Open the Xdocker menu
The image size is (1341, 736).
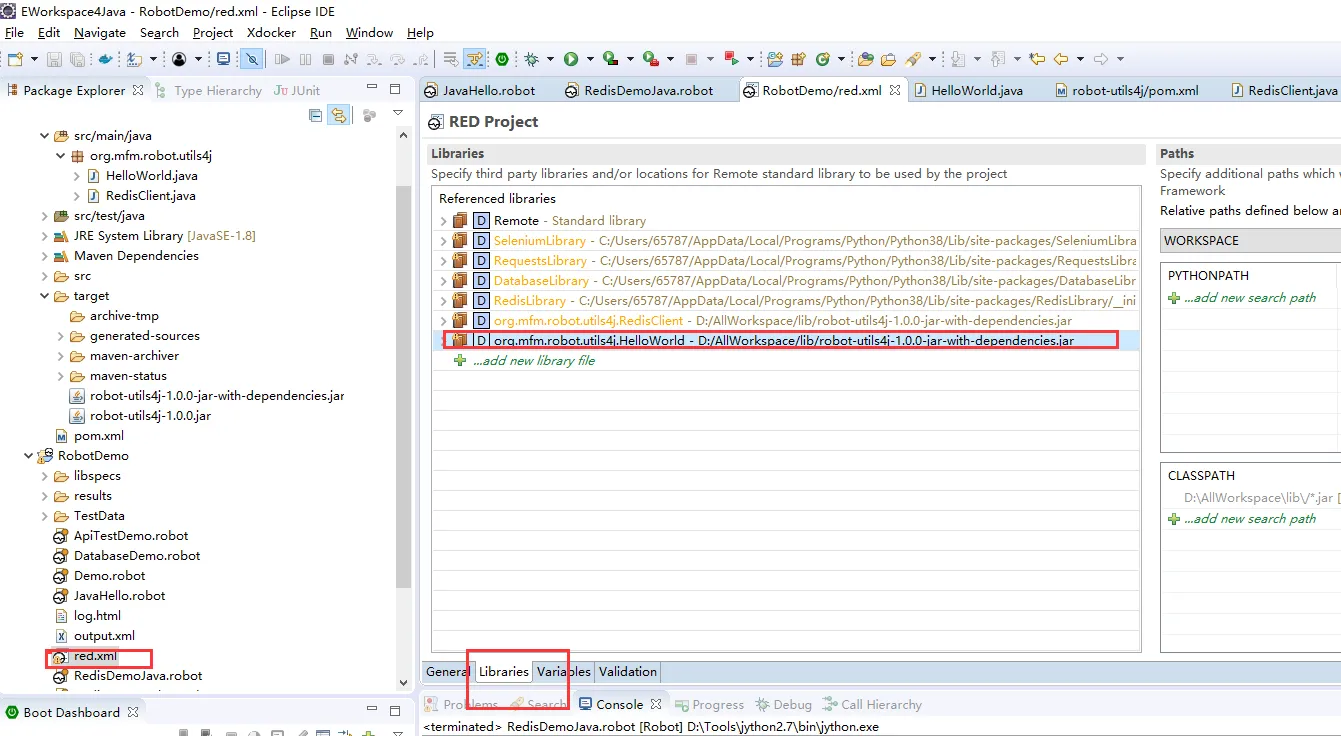pyautogui.click(x=272, y=32)
